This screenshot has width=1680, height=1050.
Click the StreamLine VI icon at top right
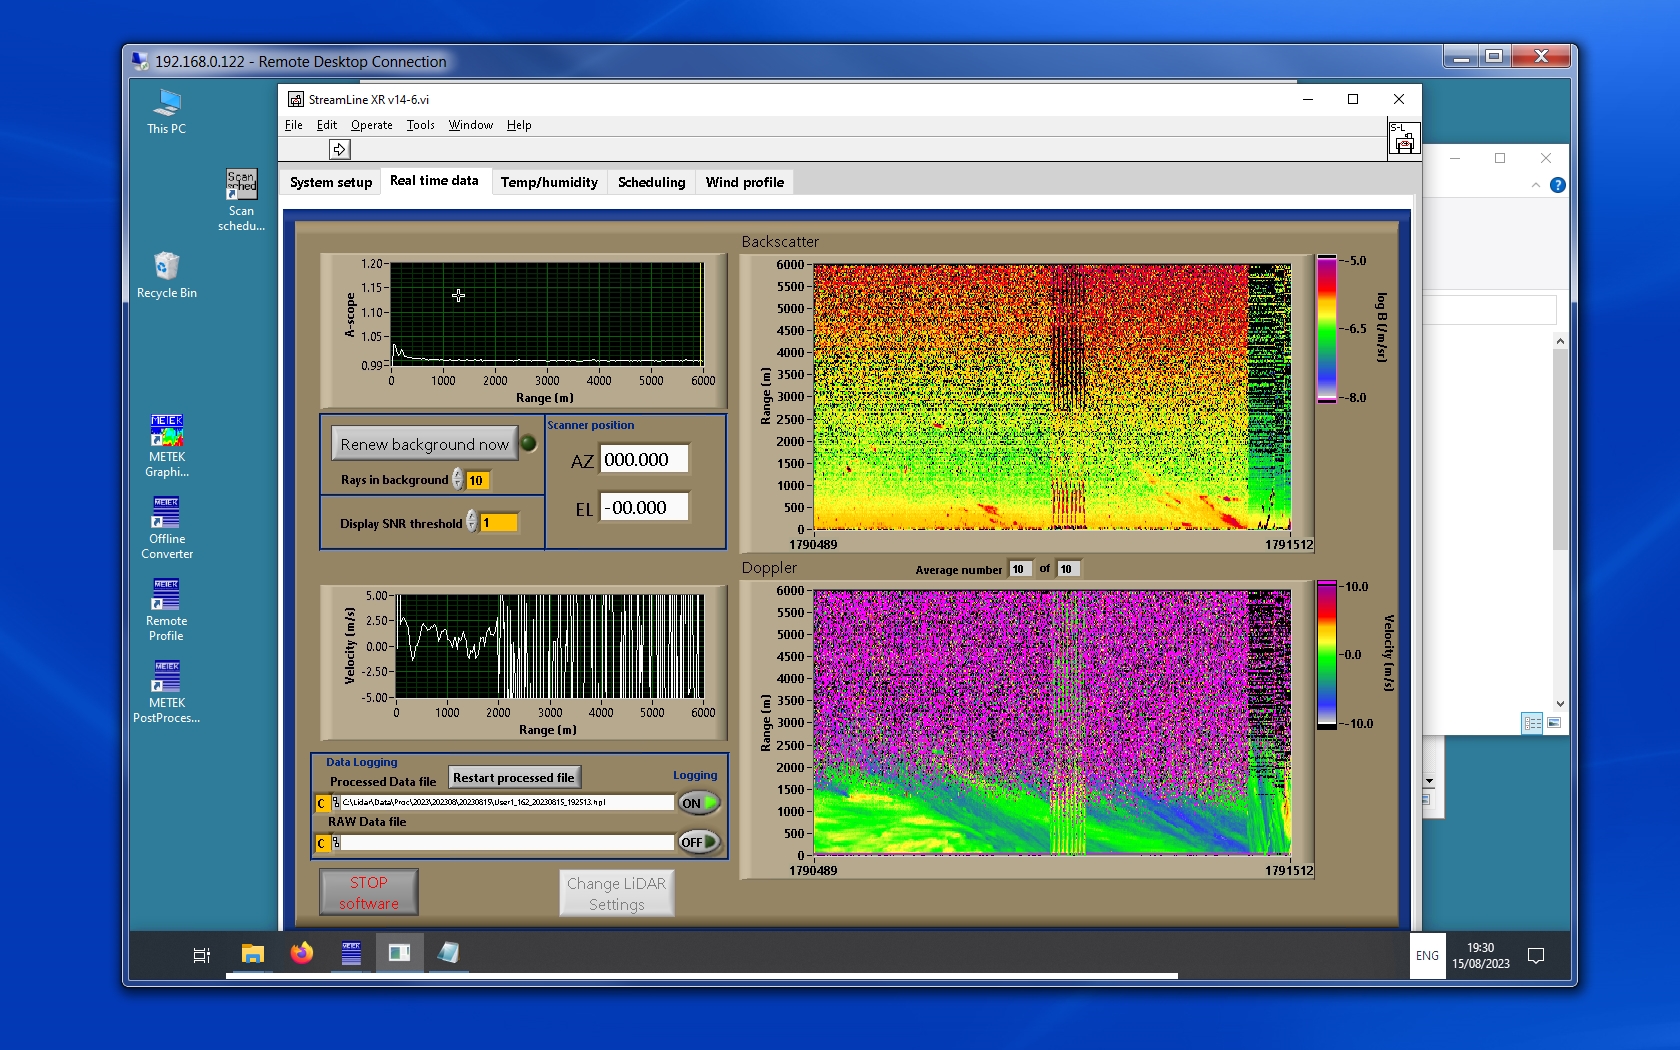coord(1403,139)
